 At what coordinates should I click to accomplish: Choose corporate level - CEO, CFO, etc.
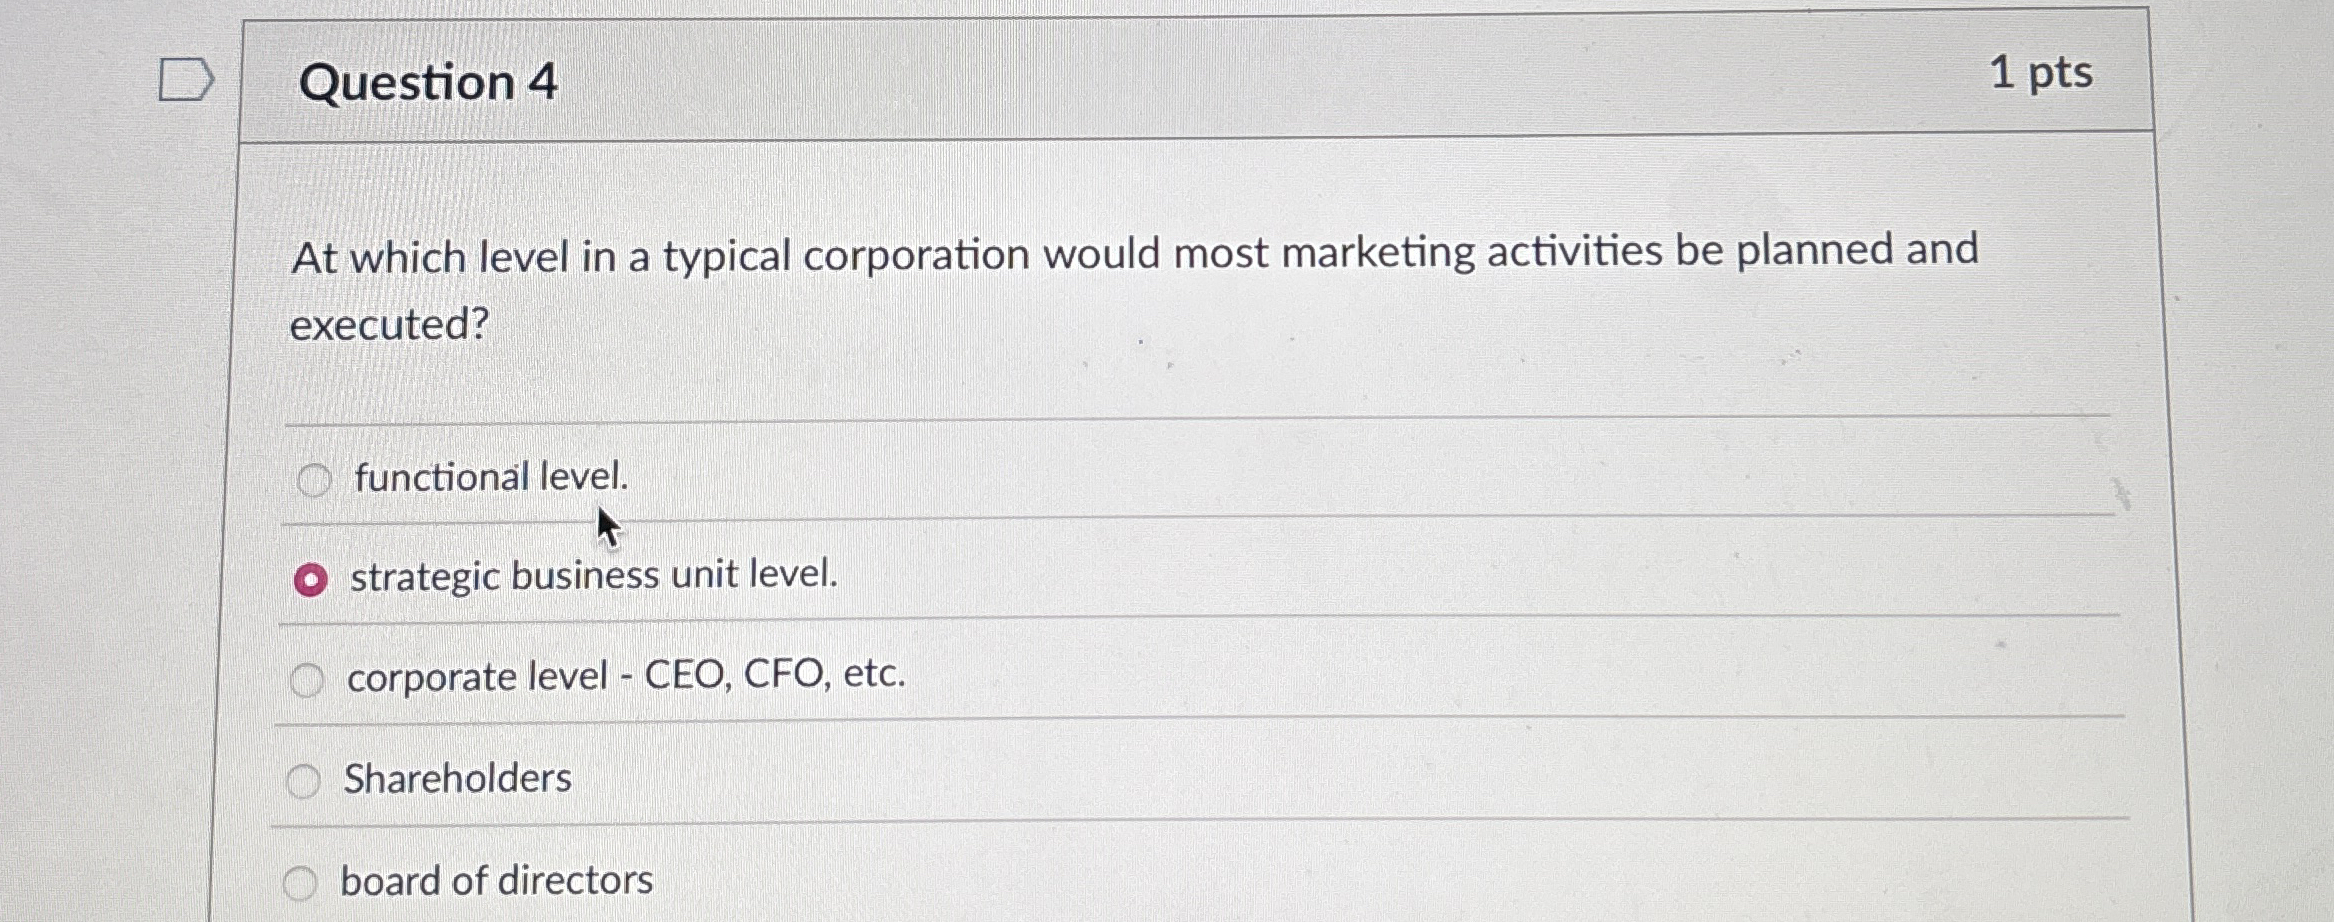click(x=307, y=681)
